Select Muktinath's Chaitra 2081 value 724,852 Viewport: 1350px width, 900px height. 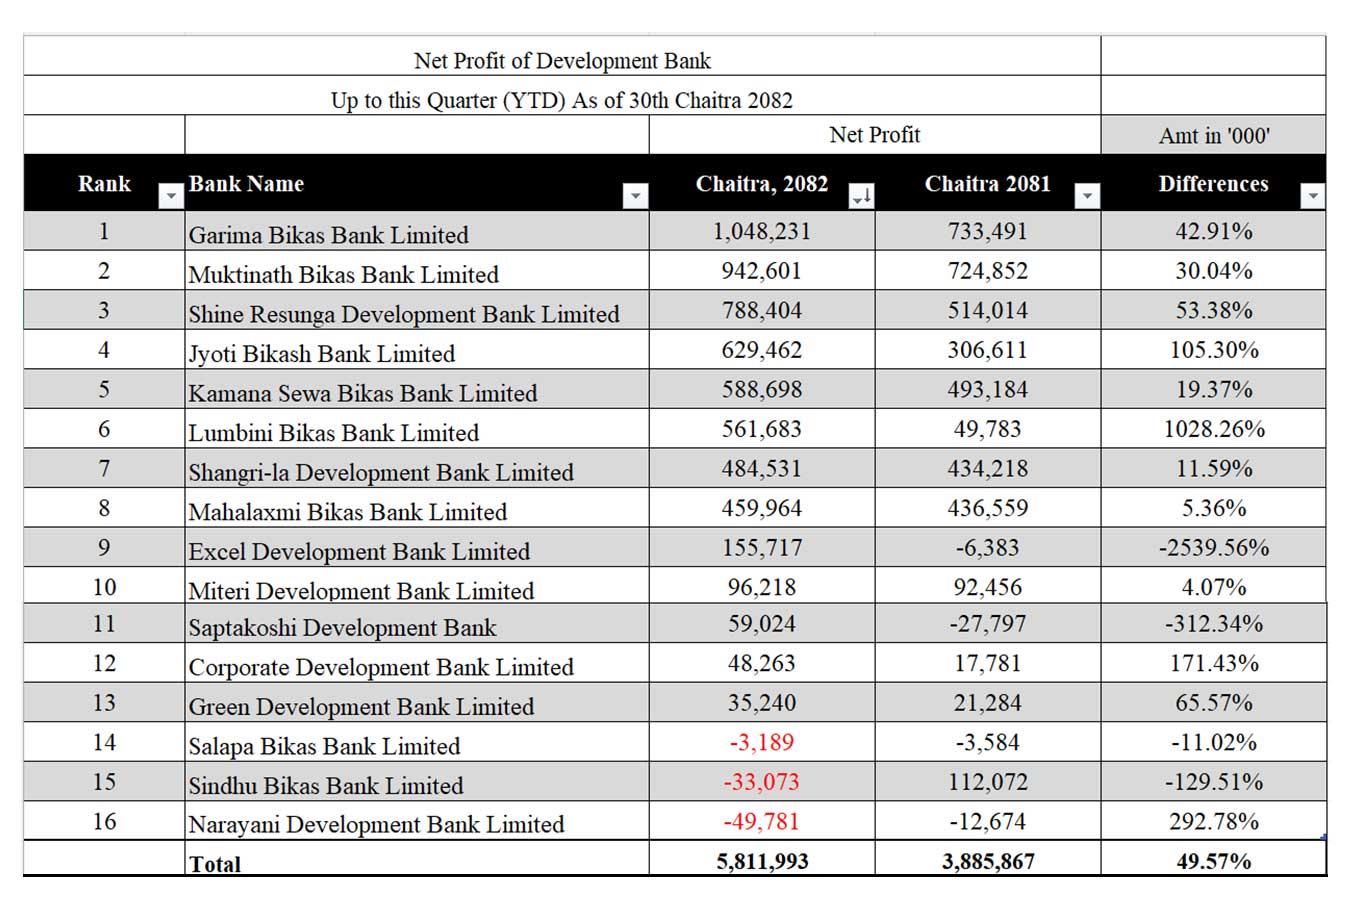[987, 271]
